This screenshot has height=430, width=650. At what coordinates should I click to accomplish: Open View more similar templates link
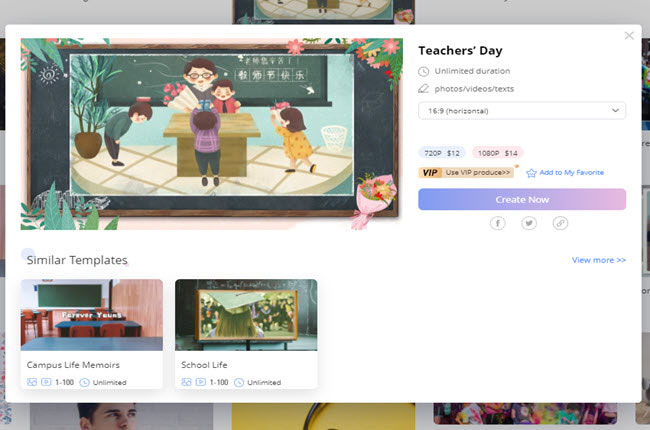(x=599, y=260)
